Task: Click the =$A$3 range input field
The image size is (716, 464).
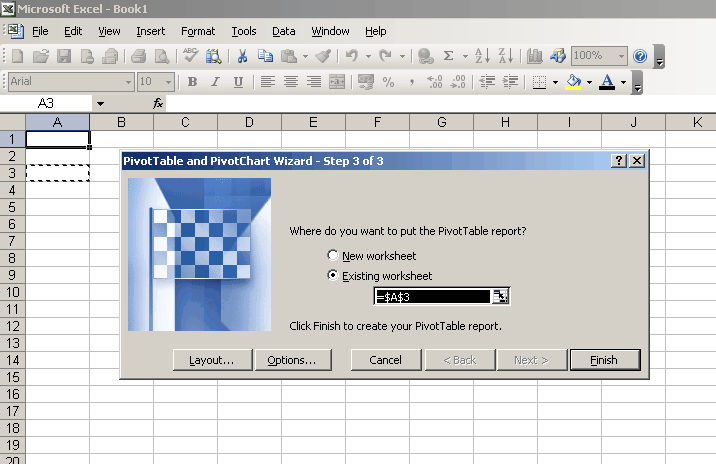Action: pos(432,297)
